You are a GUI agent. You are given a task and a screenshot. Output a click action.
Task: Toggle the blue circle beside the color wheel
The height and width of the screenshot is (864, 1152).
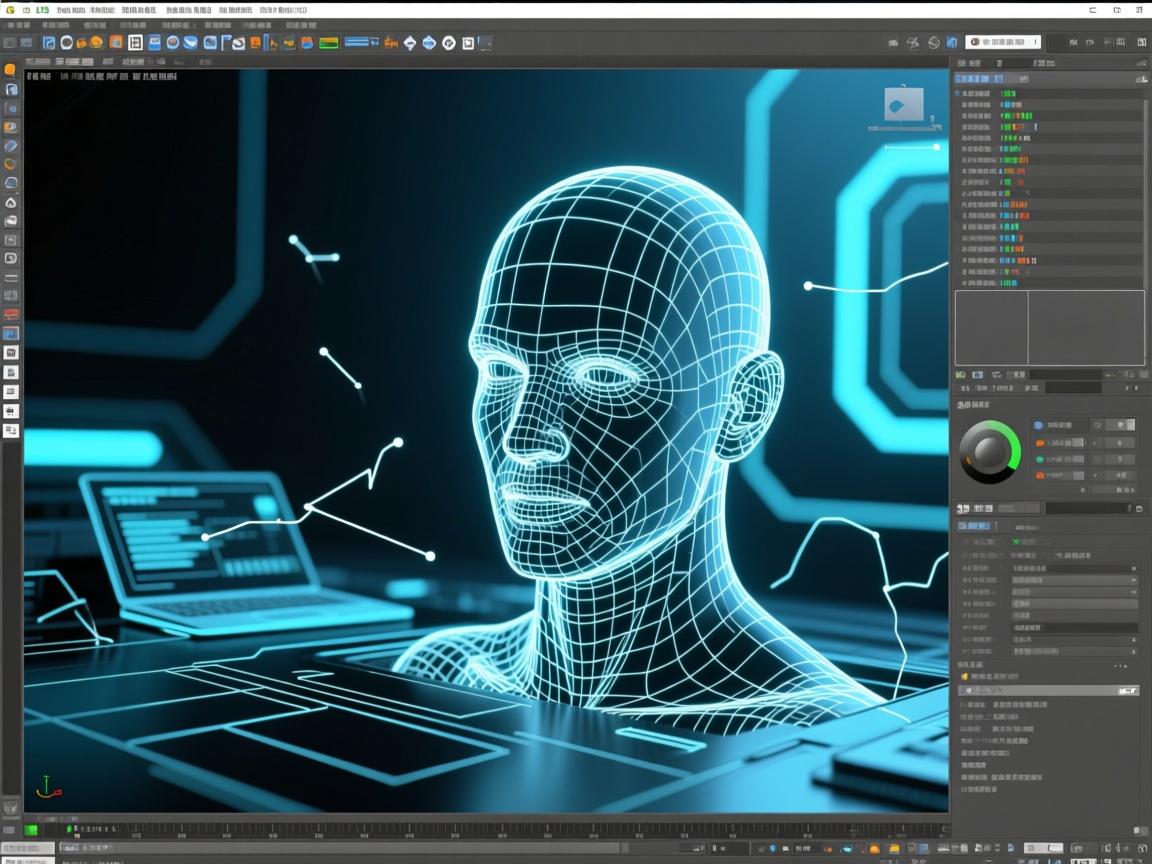point(1038,425)
